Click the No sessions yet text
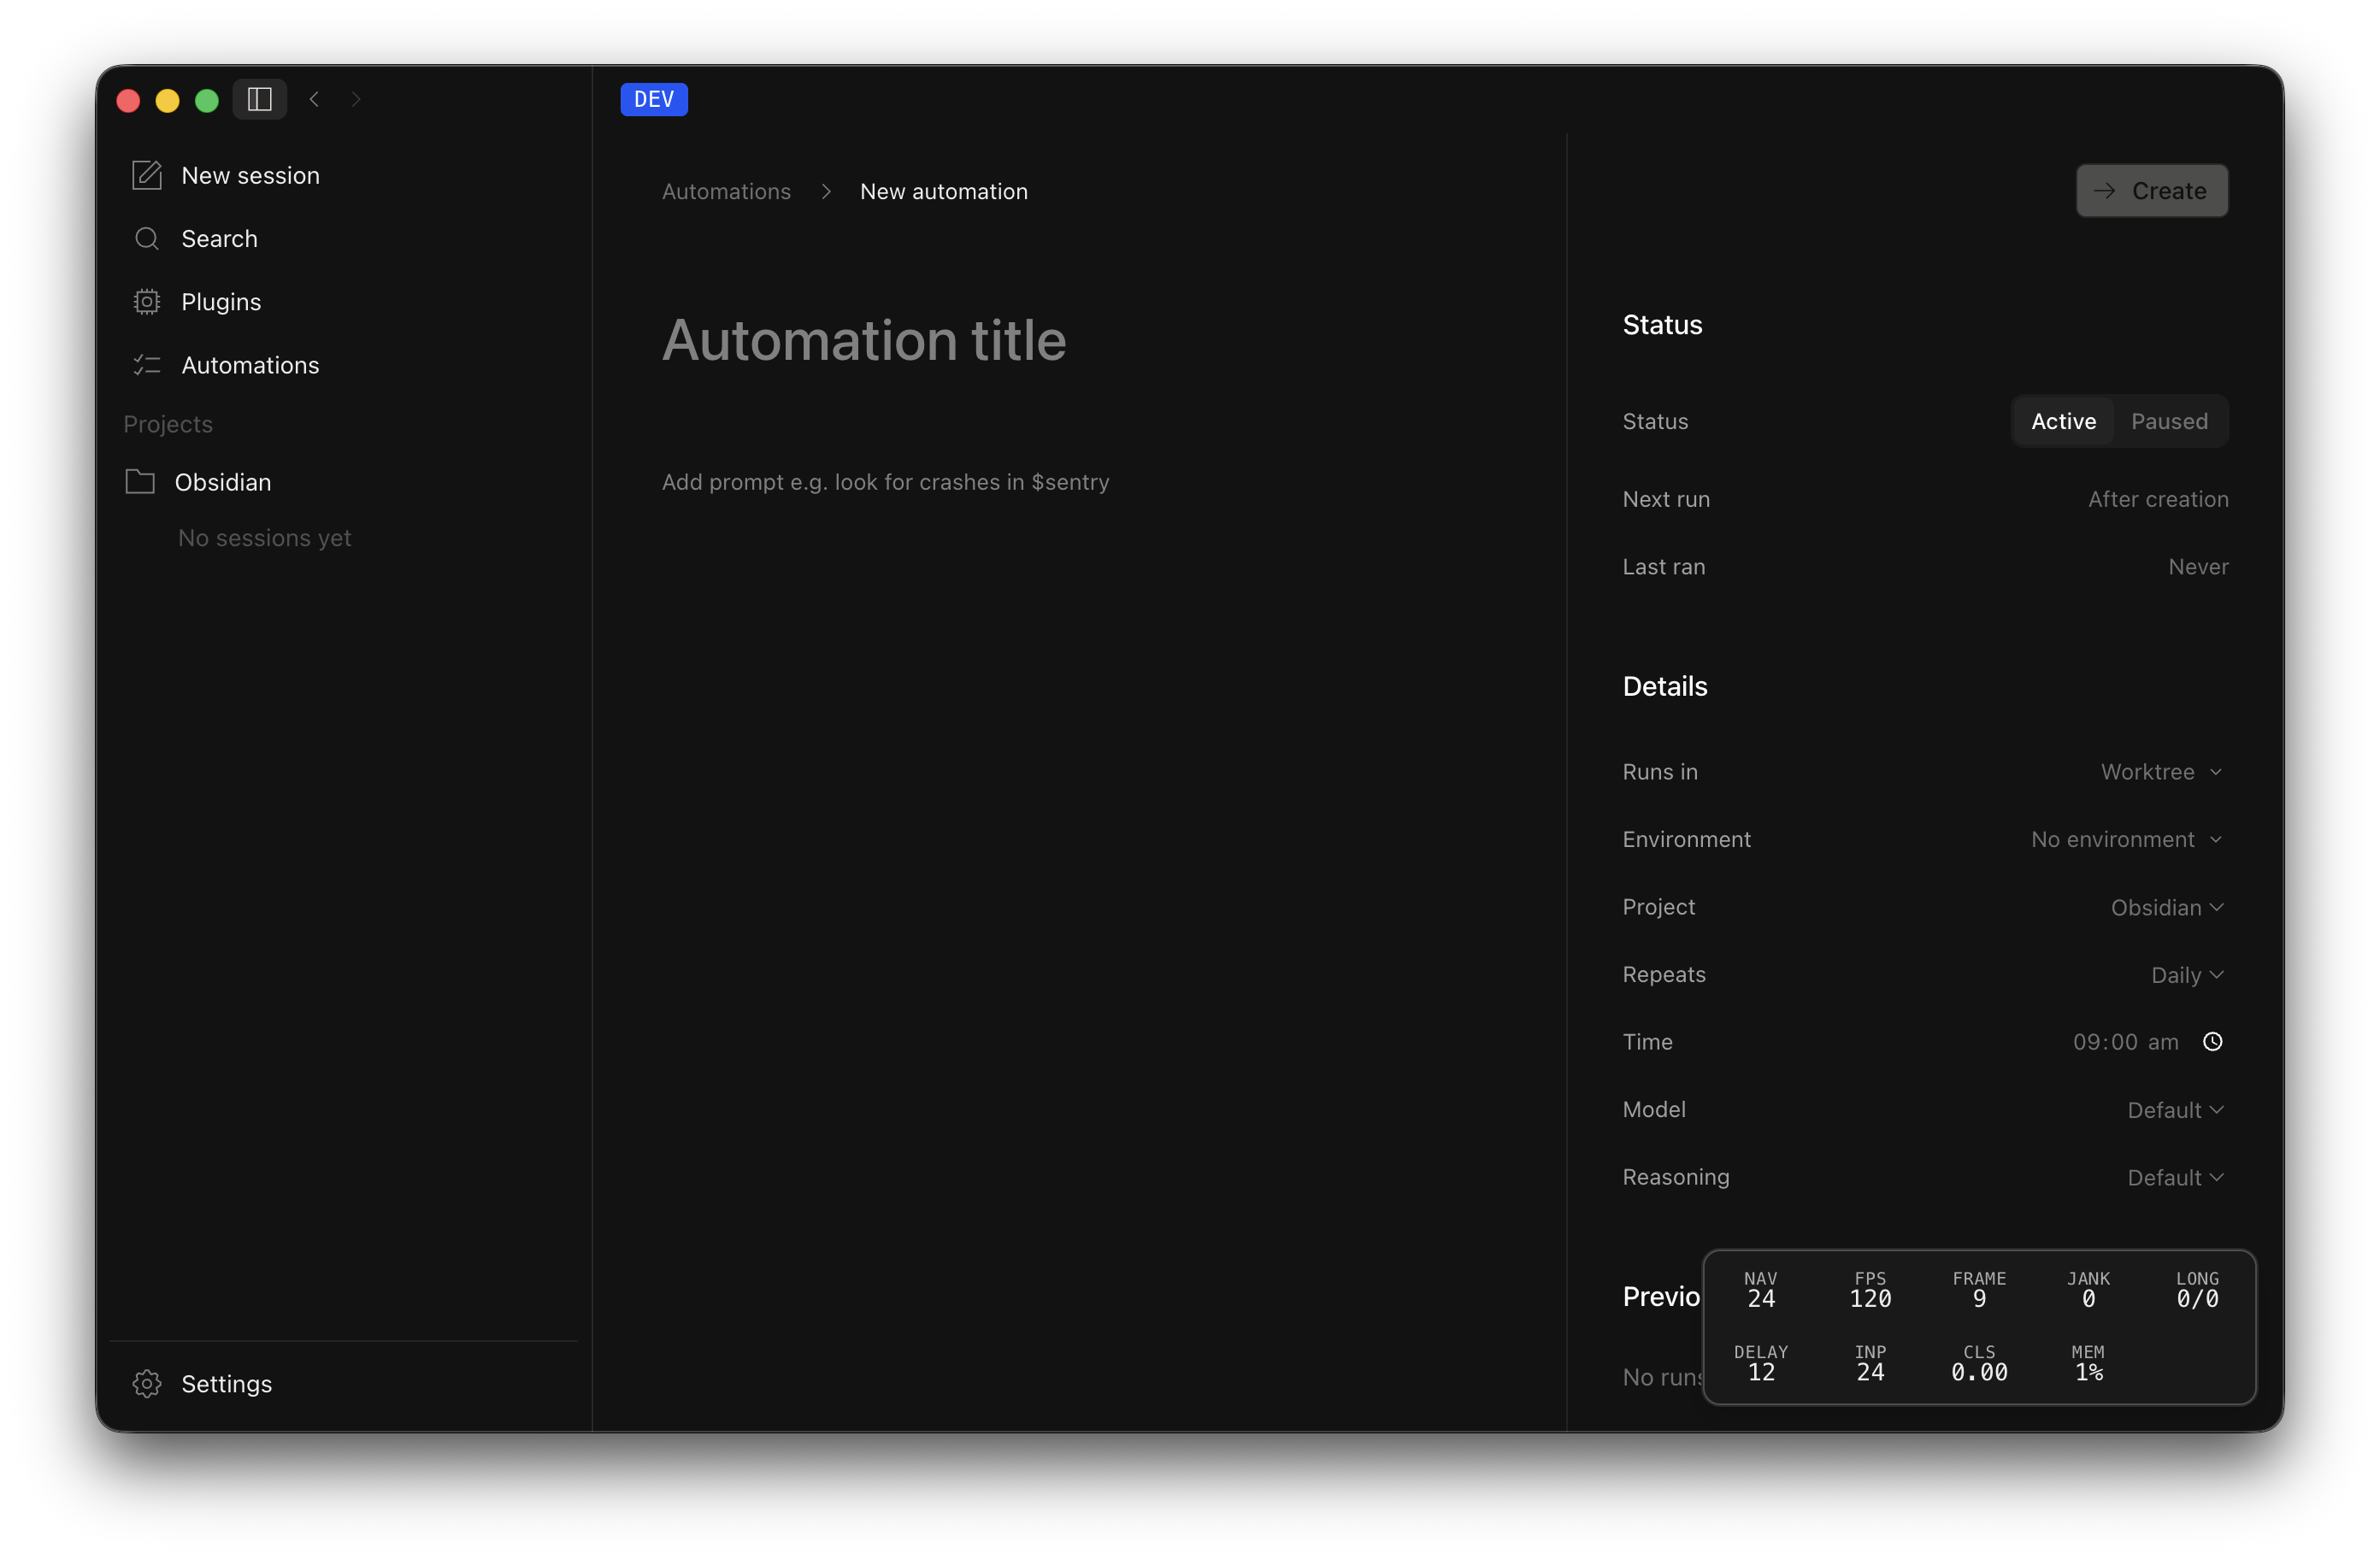The width and height of the screenshot is (2380, 1559). (x=264, y=537)
